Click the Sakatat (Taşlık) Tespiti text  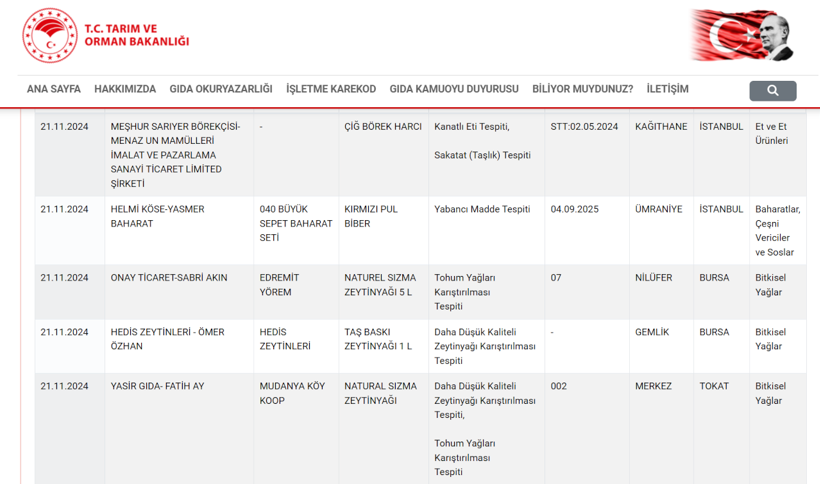pyautogui.click(x=482, y=155)
